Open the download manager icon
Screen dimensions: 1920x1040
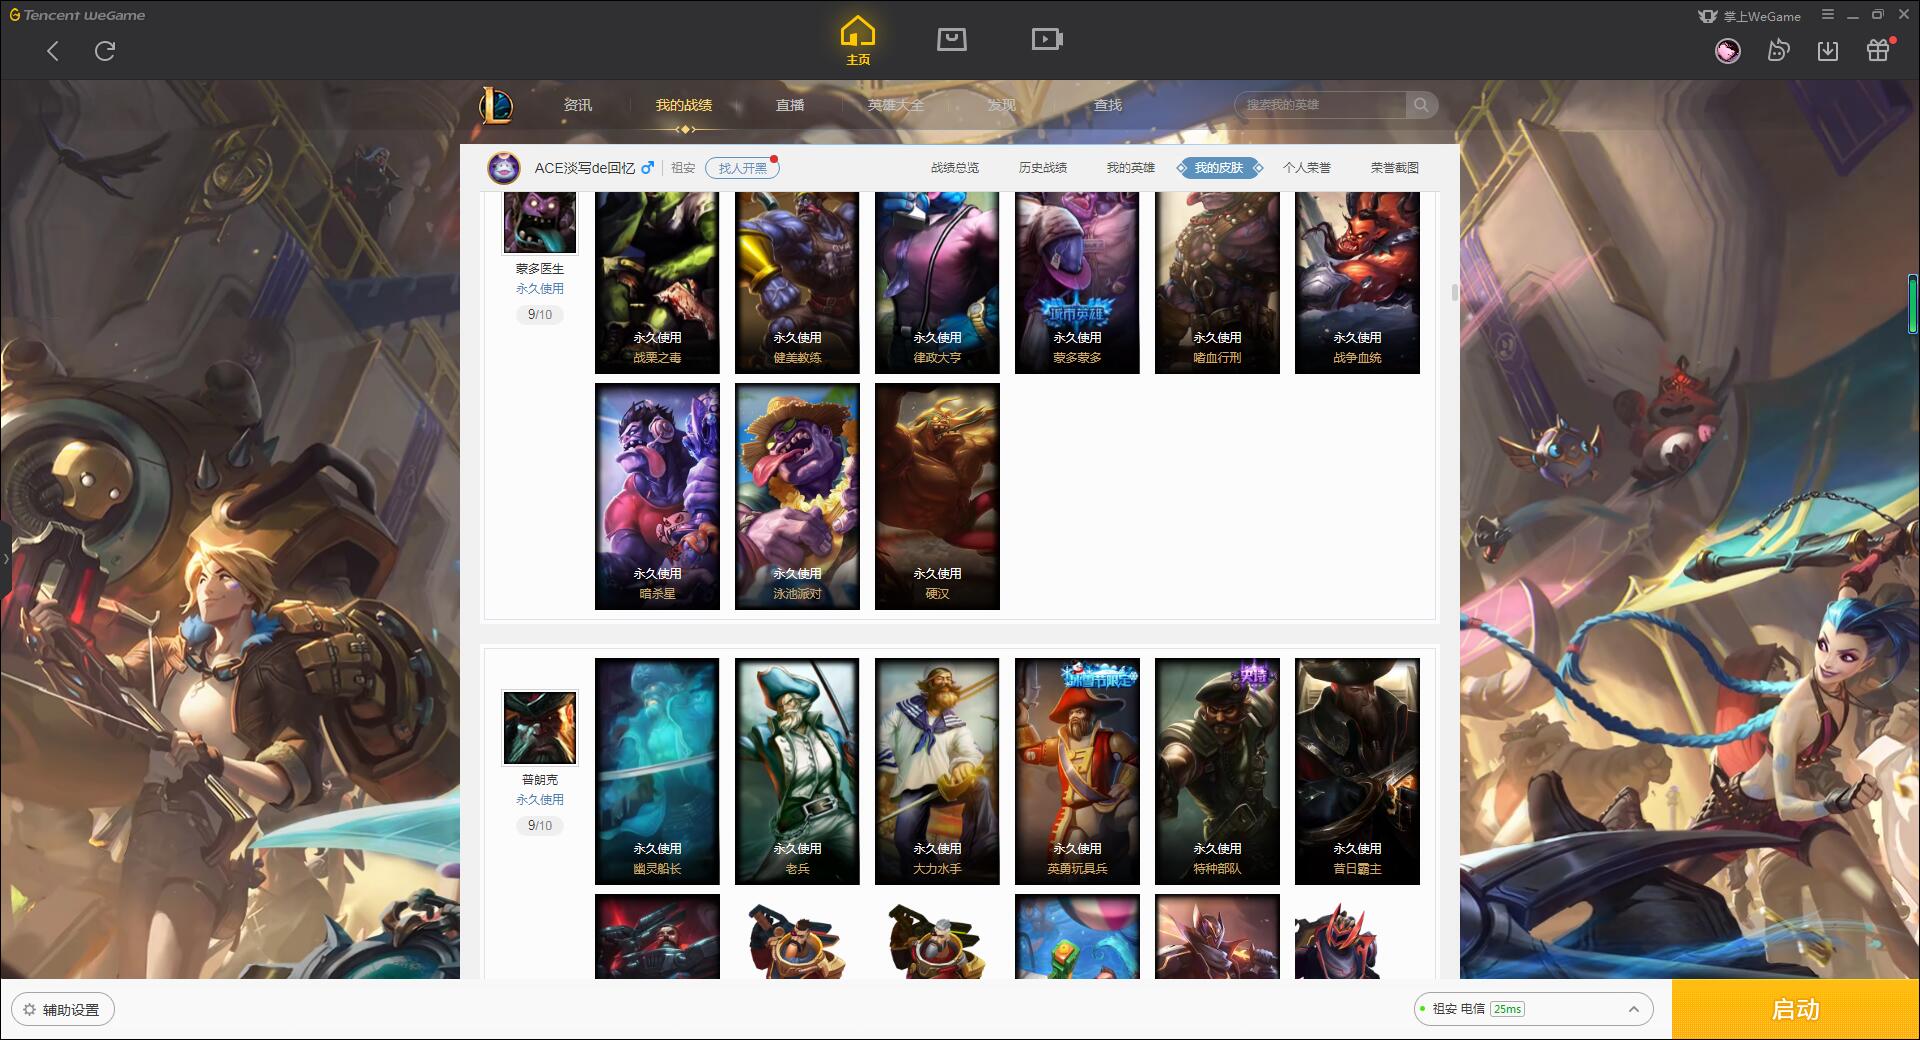(1828, 51)
